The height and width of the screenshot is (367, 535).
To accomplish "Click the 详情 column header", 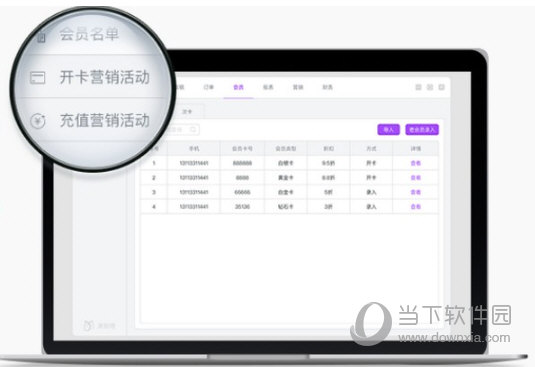I will point(416,149).
